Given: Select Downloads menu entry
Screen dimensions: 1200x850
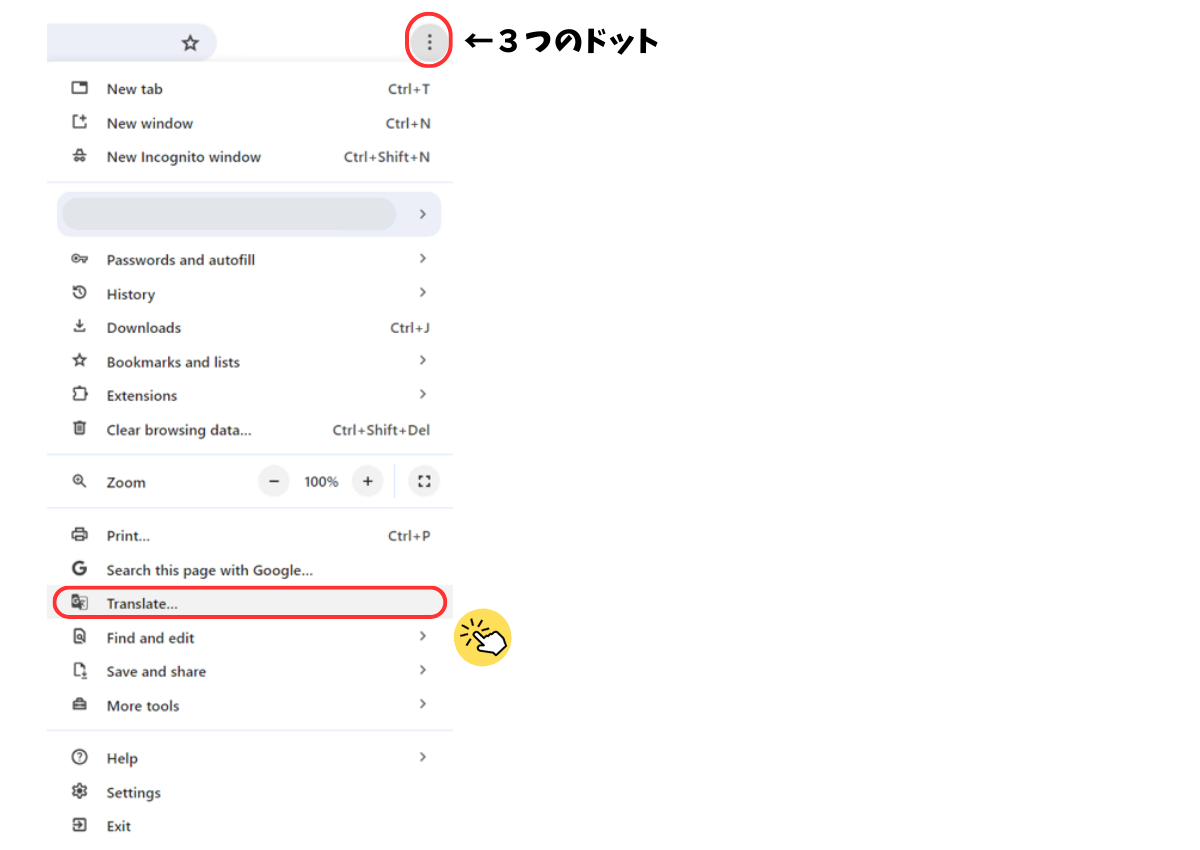Looking at the screenshot, I should tap(144, 328).
